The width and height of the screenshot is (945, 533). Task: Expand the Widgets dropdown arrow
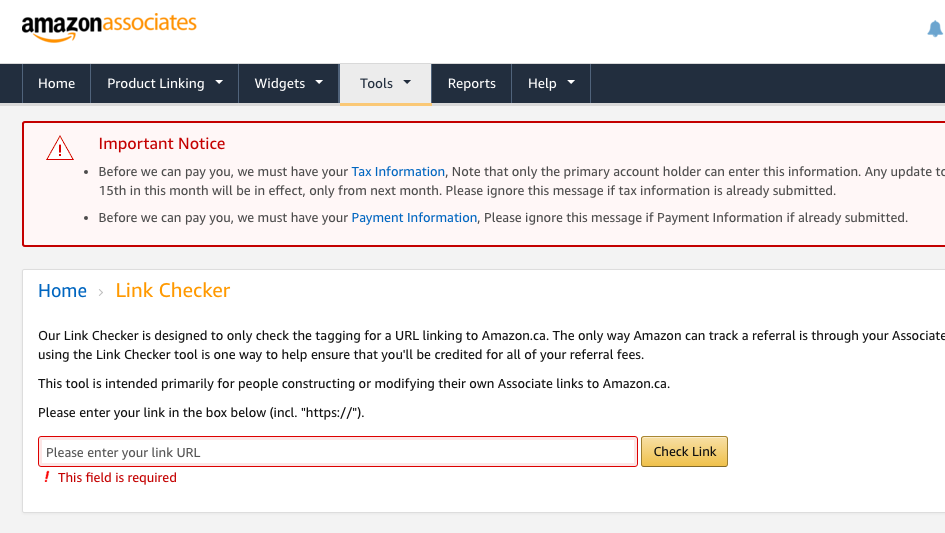[x=319, y=82]
